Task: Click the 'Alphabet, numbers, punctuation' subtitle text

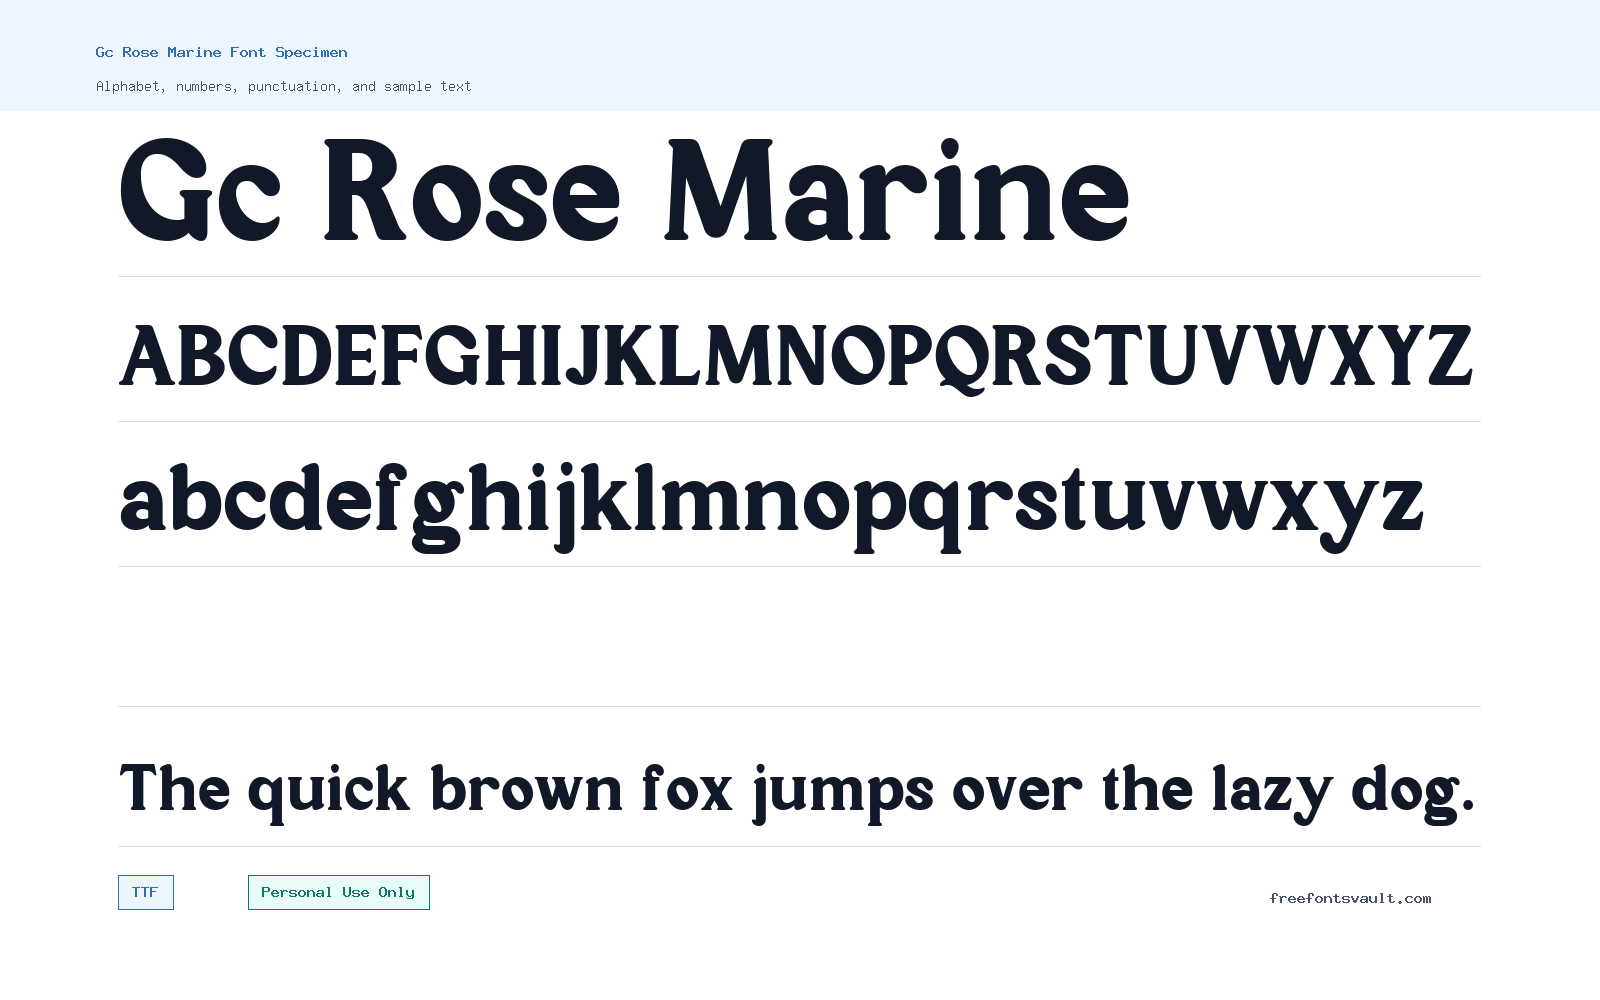Action: point(283,86)
